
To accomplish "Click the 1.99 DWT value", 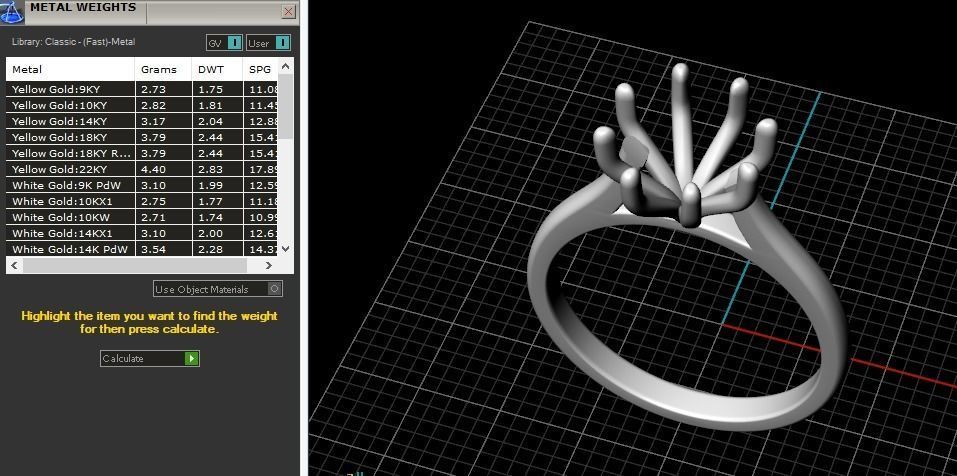I will tap(211, 185).
